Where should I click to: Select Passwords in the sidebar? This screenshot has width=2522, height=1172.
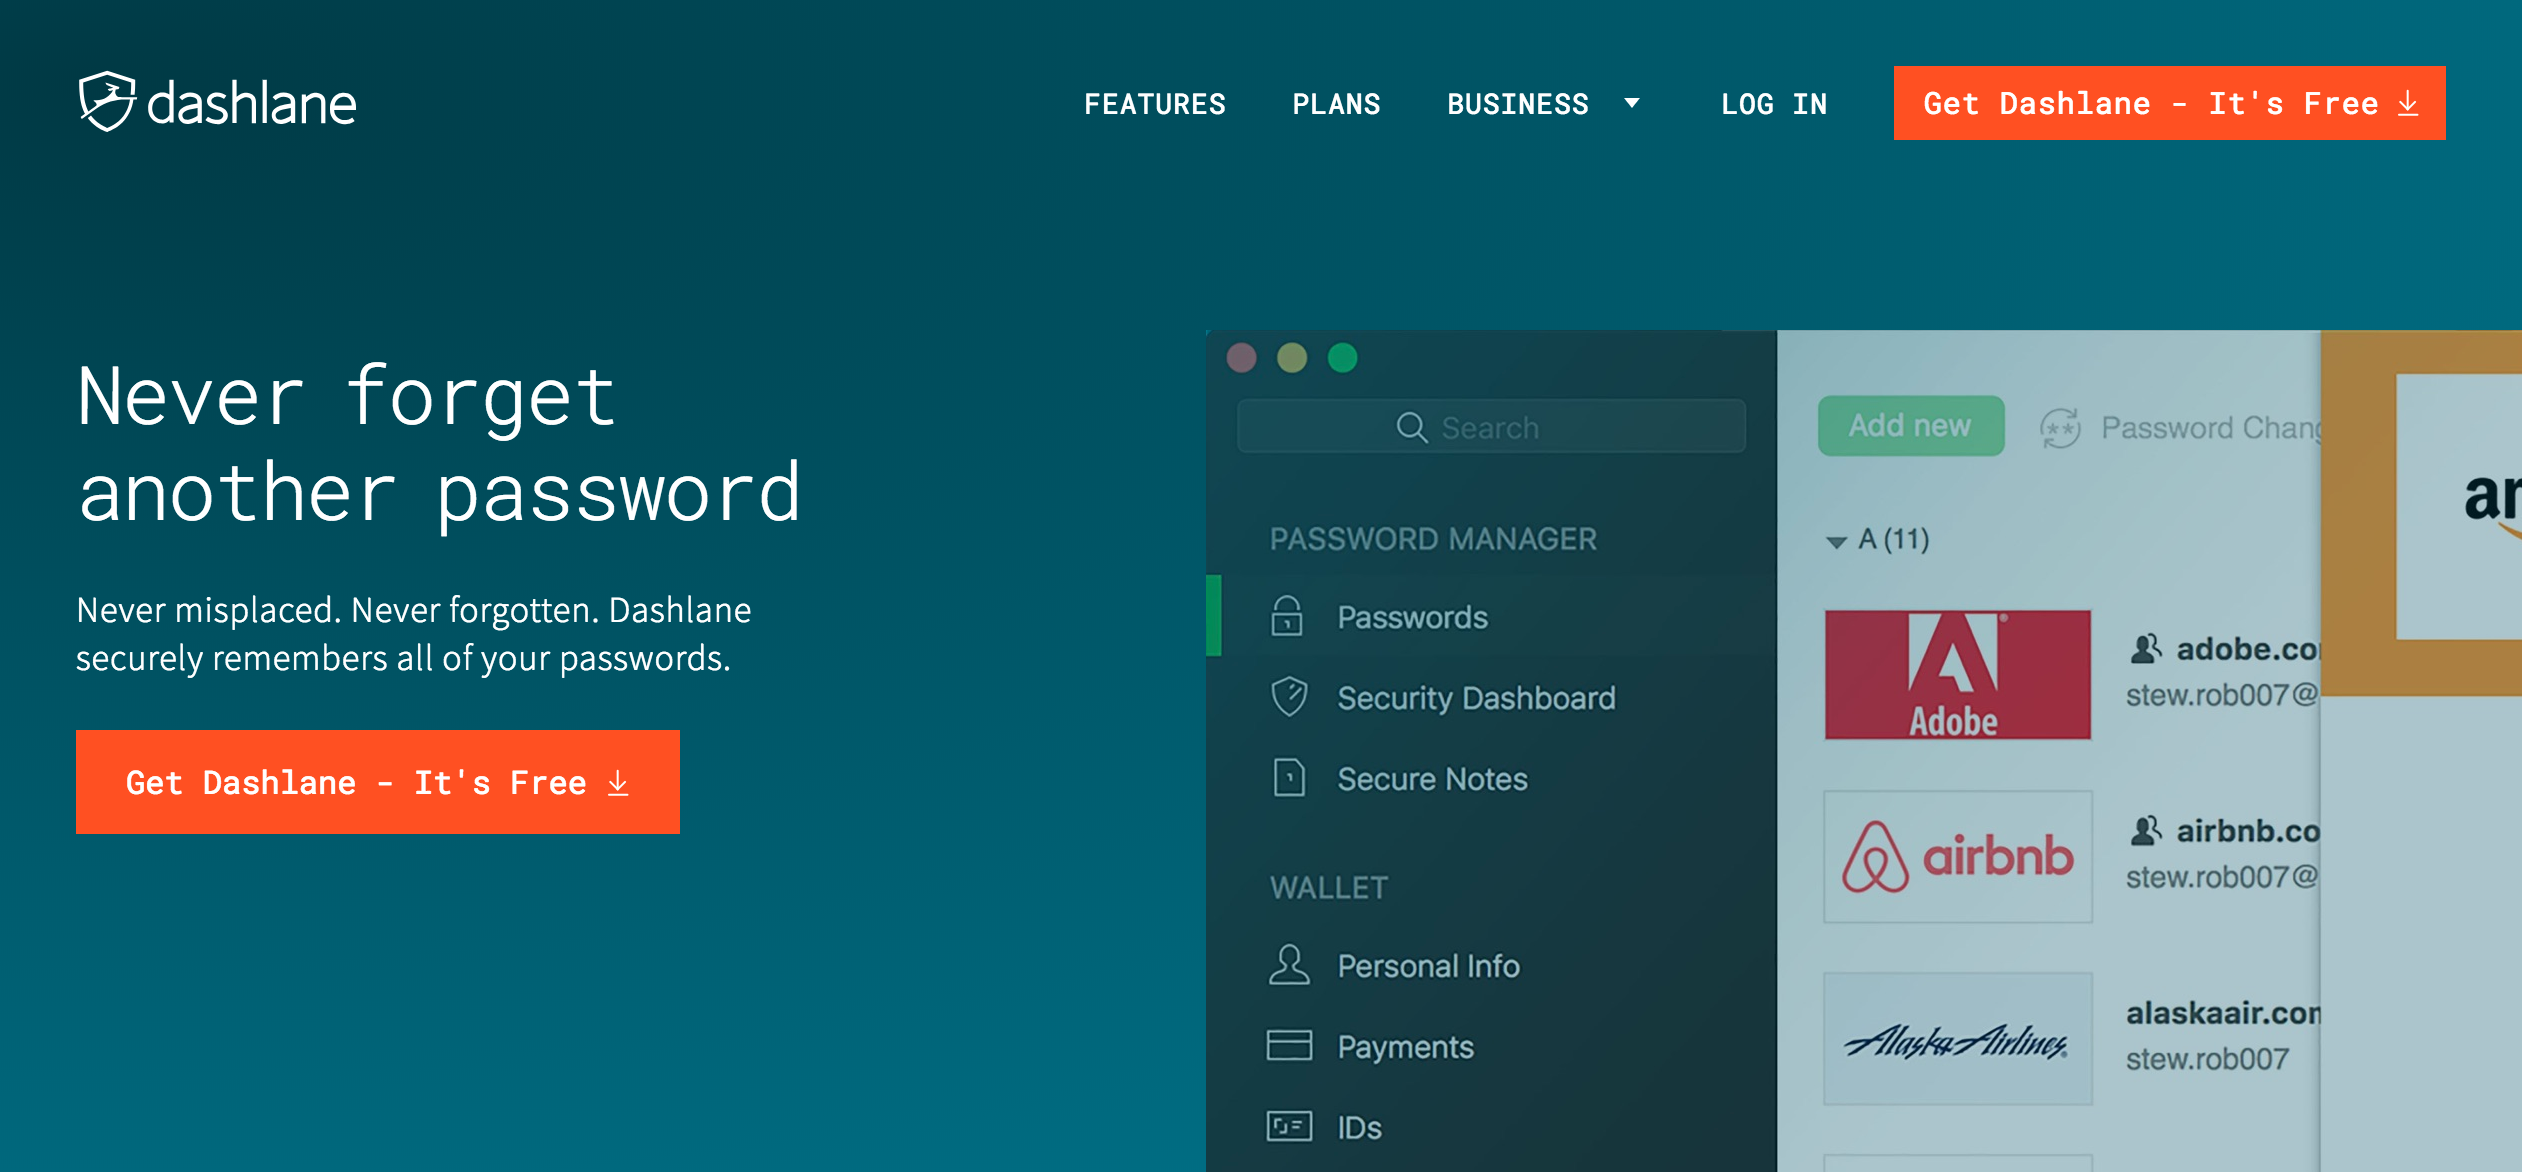1491,617
